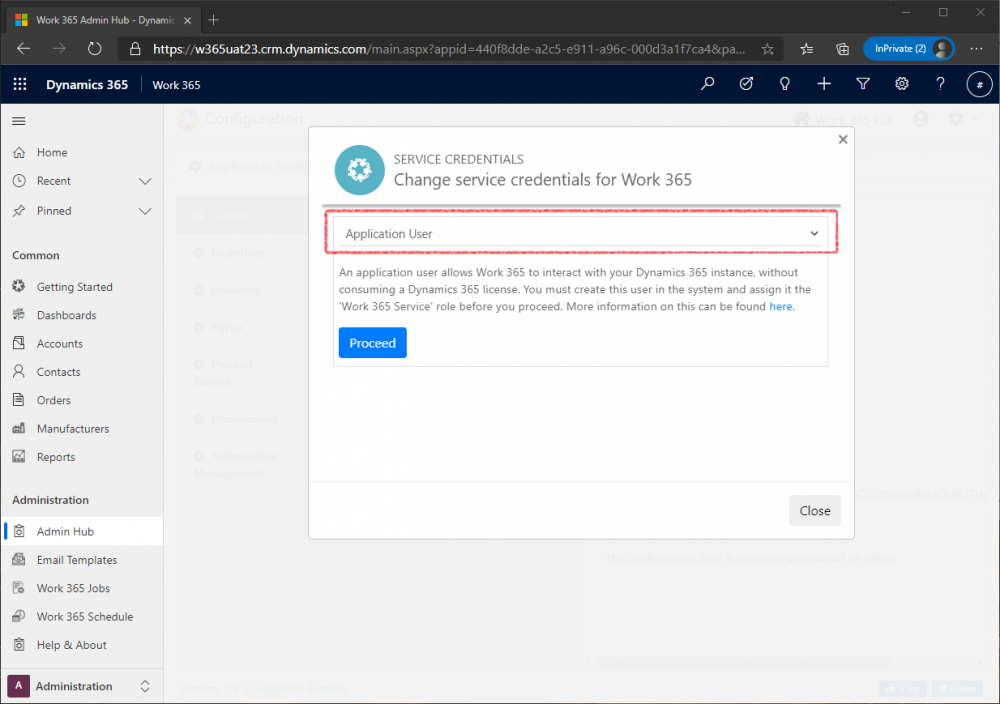Click the search magnifier icon in header
The image size is (1000, 704).
pyautogui.click(x=707, y=84)
